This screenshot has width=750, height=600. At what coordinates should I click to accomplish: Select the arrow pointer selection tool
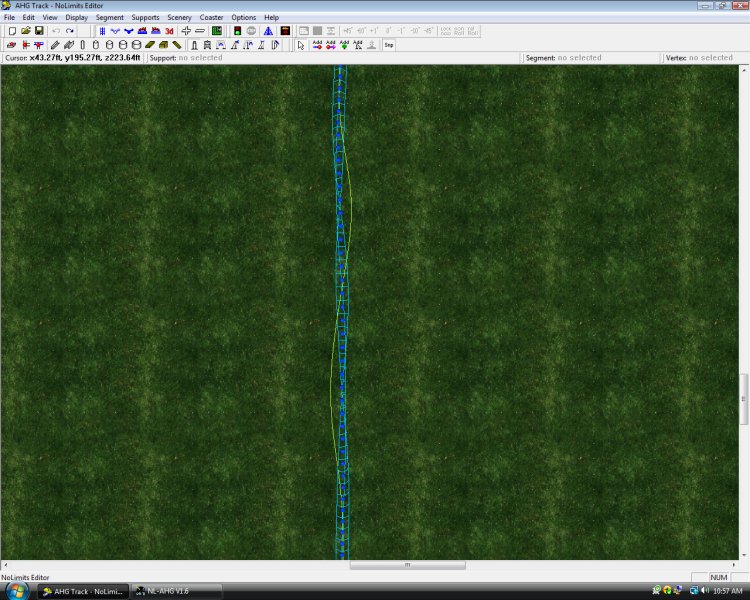(x=301, y=45)
